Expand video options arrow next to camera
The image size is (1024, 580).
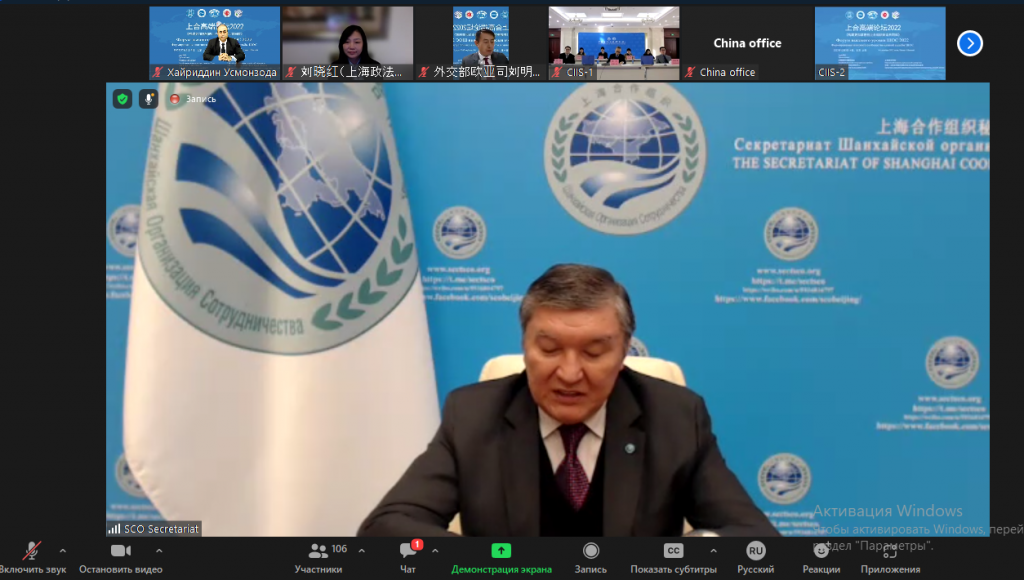[159, 551]
